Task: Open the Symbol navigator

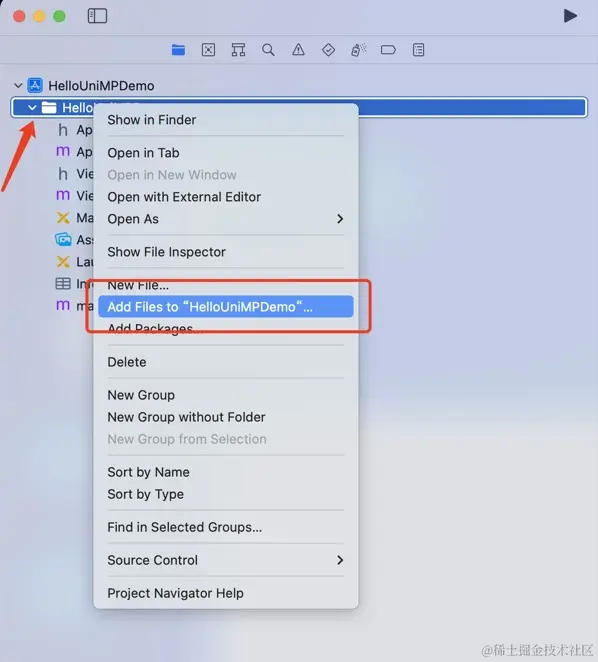Action: (x=238, y=50)
